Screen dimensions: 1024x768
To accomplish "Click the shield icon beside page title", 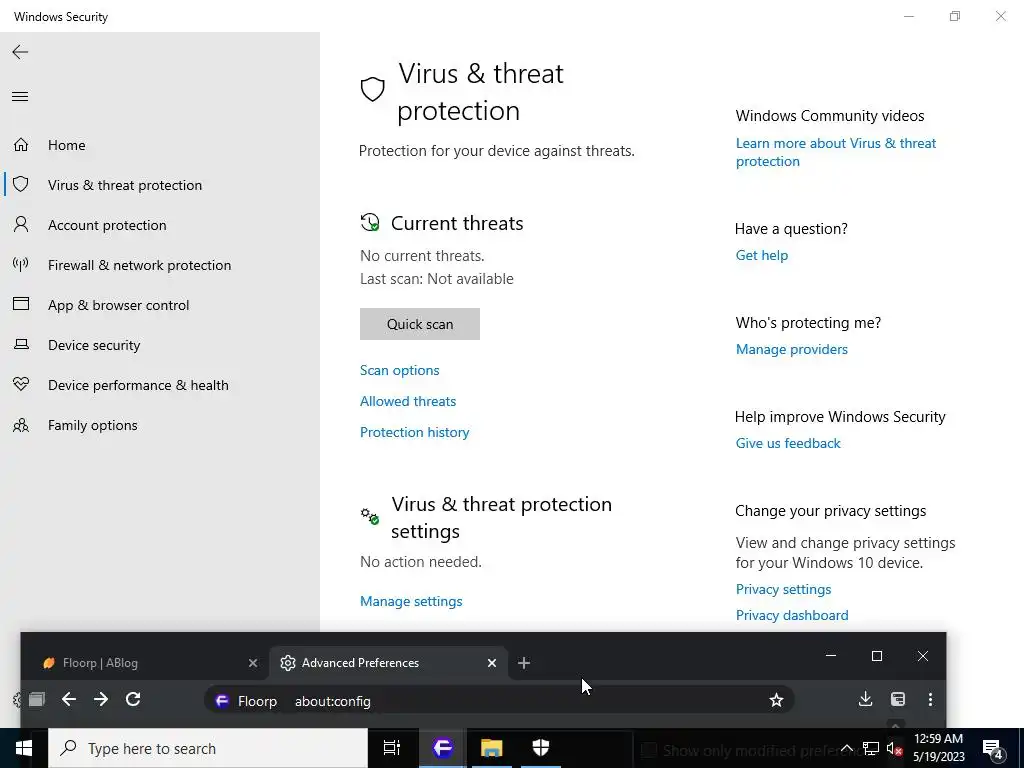I will pyautogui.click(x=372, y=89).
